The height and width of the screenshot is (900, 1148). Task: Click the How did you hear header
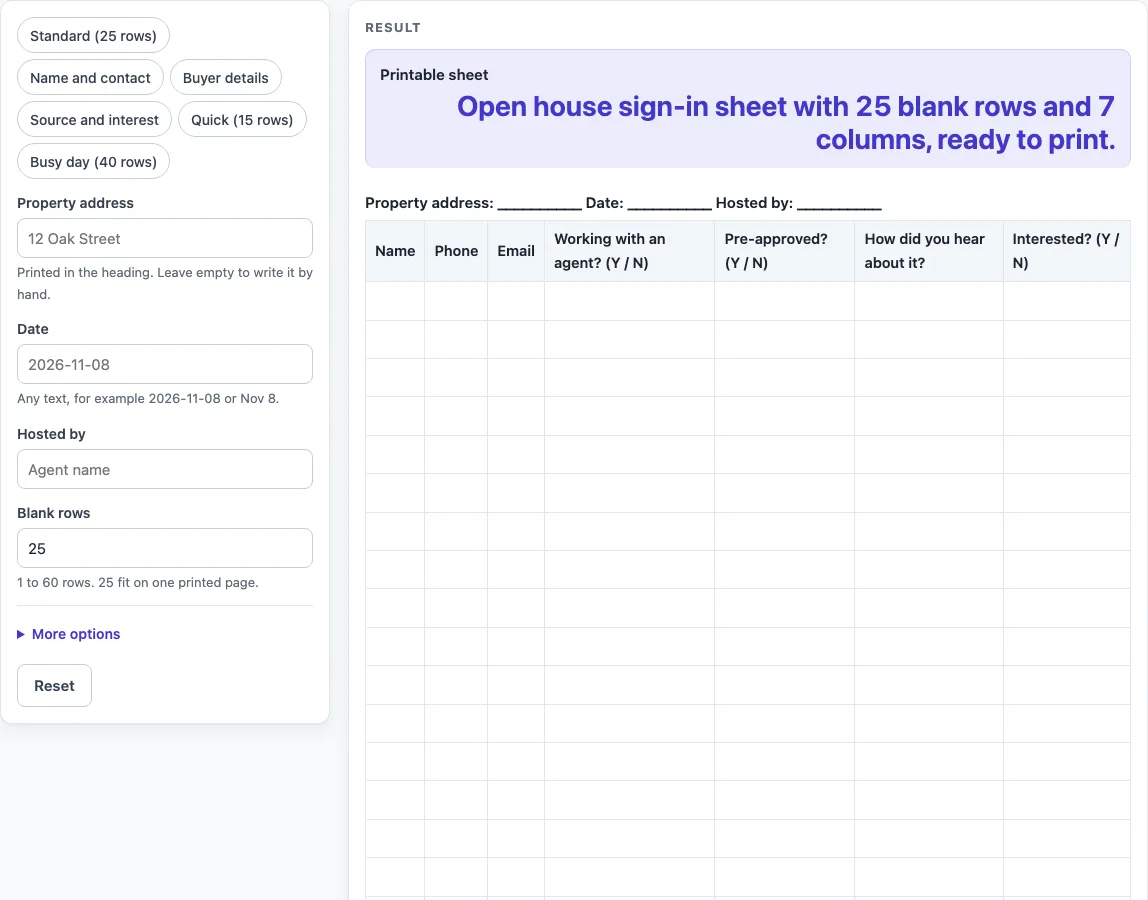[928, 250]
